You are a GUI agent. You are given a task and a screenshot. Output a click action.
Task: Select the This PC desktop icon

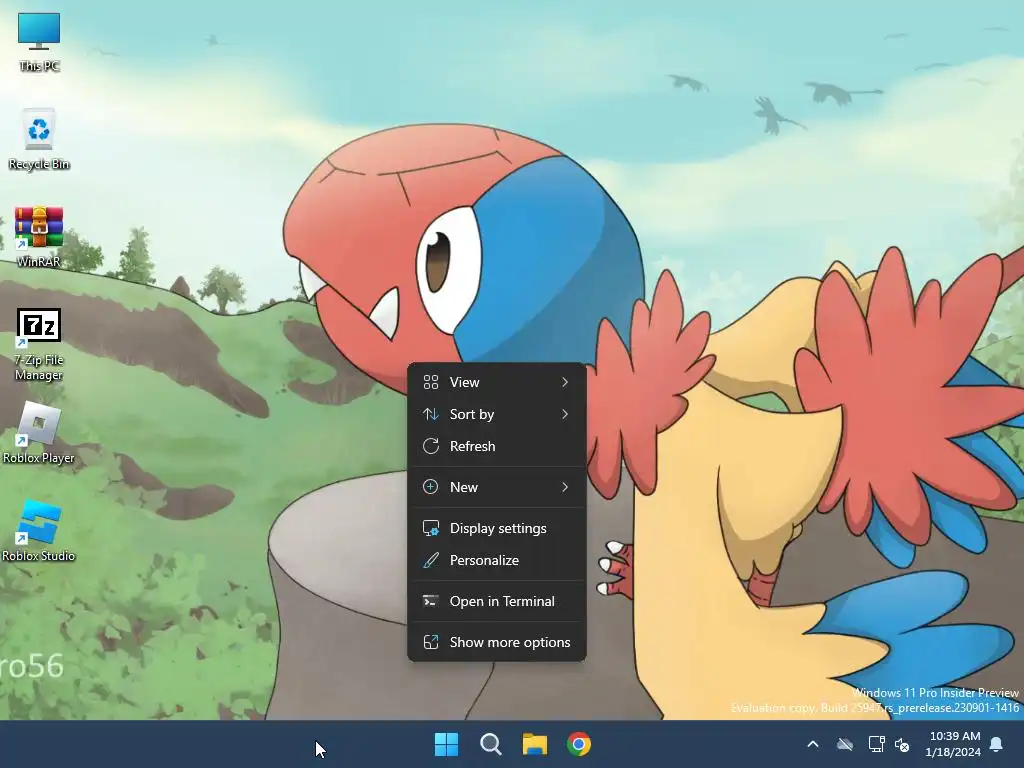click(39, 42)
